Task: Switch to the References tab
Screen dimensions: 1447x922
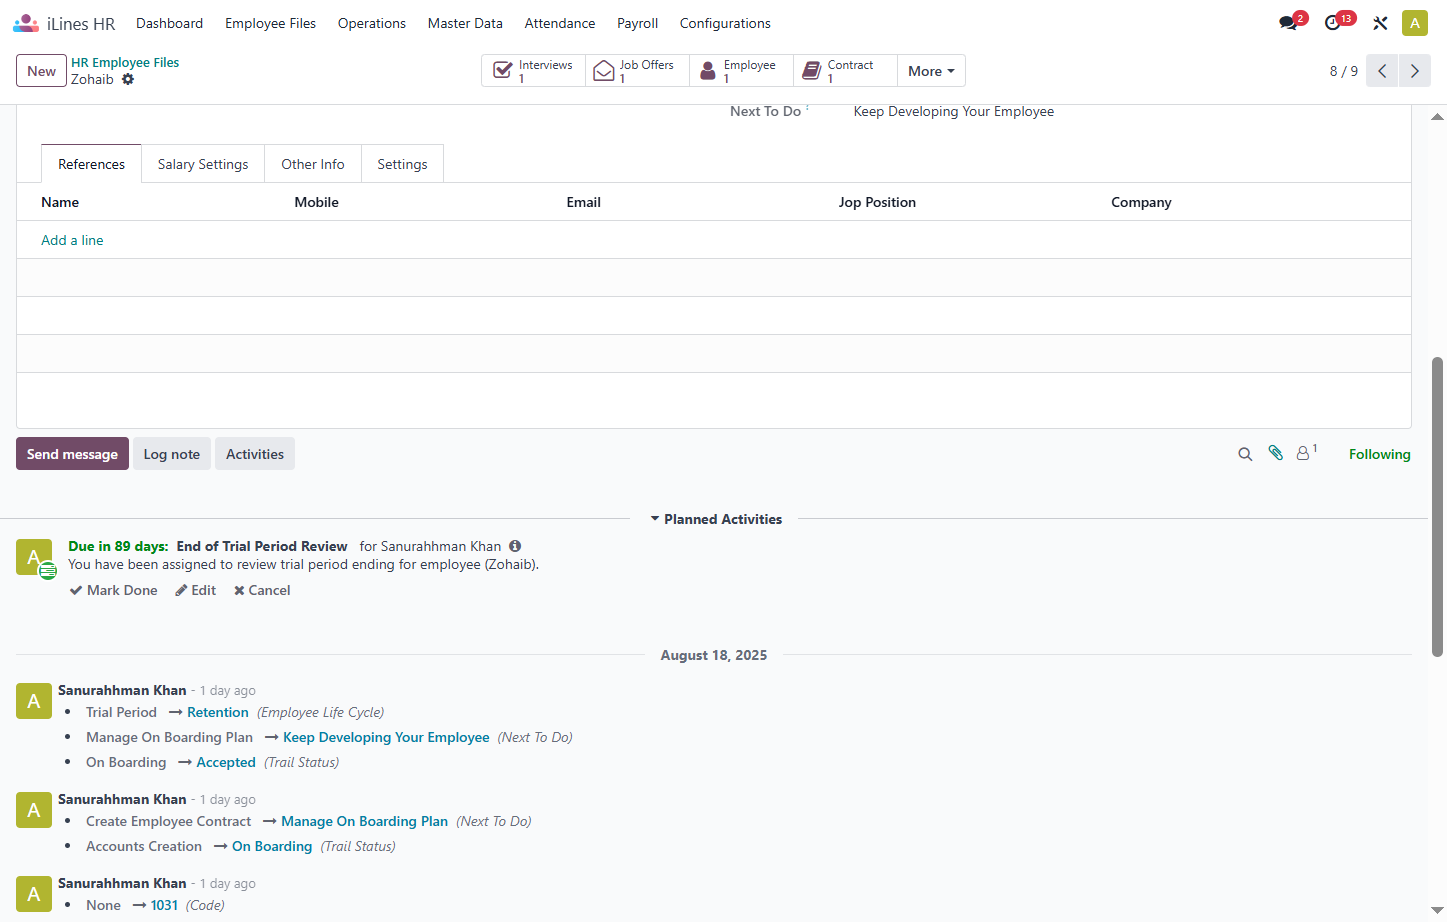Action: coord(91,164)
